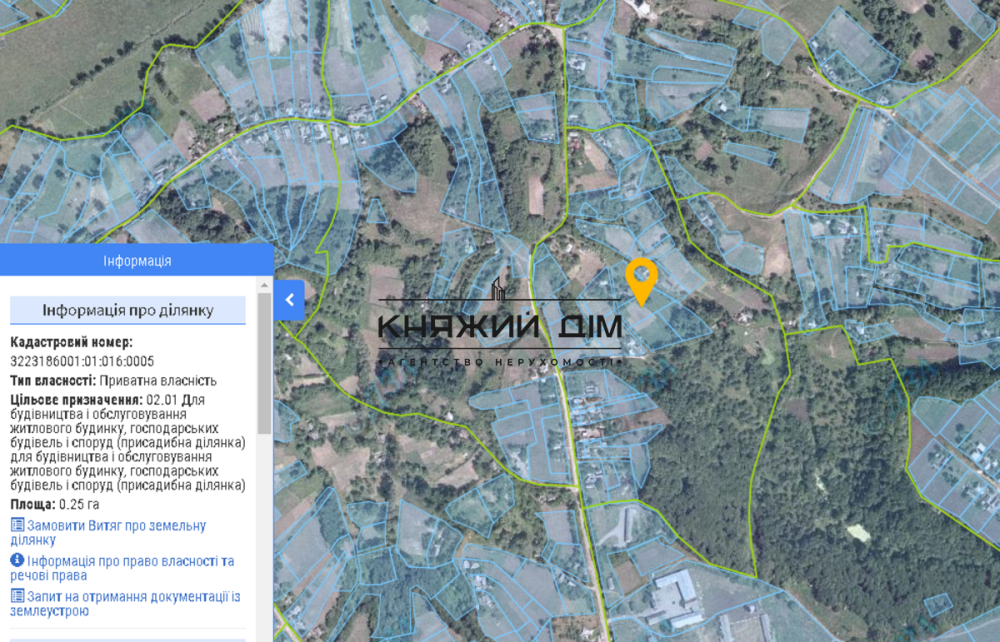
Task: Click the cadastral number 3223186001:01:016:0005
Action: [82, 361]
